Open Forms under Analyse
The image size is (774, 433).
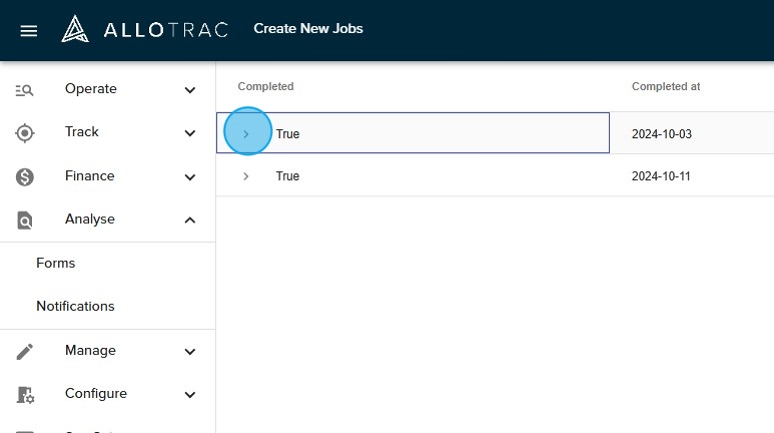(56, 263)
